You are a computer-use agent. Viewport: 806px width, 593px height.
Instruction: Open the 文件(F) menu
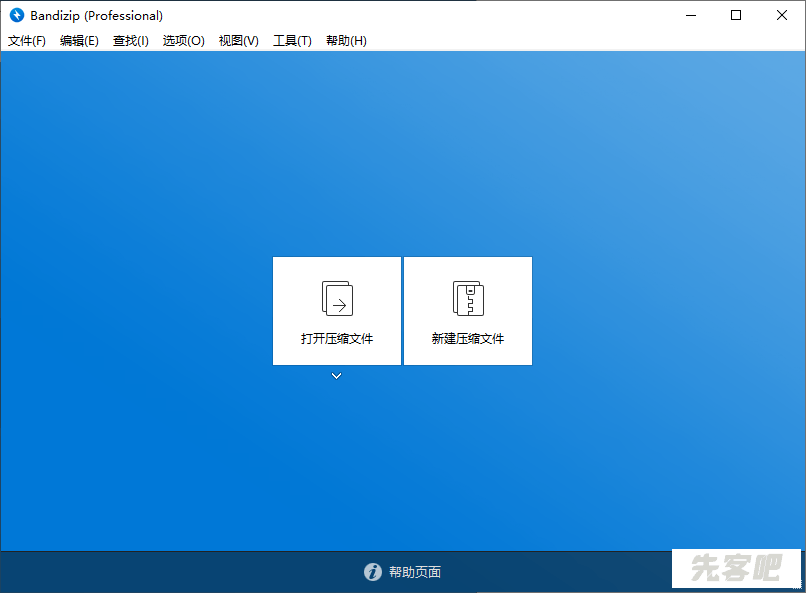[x=27, y=41]
